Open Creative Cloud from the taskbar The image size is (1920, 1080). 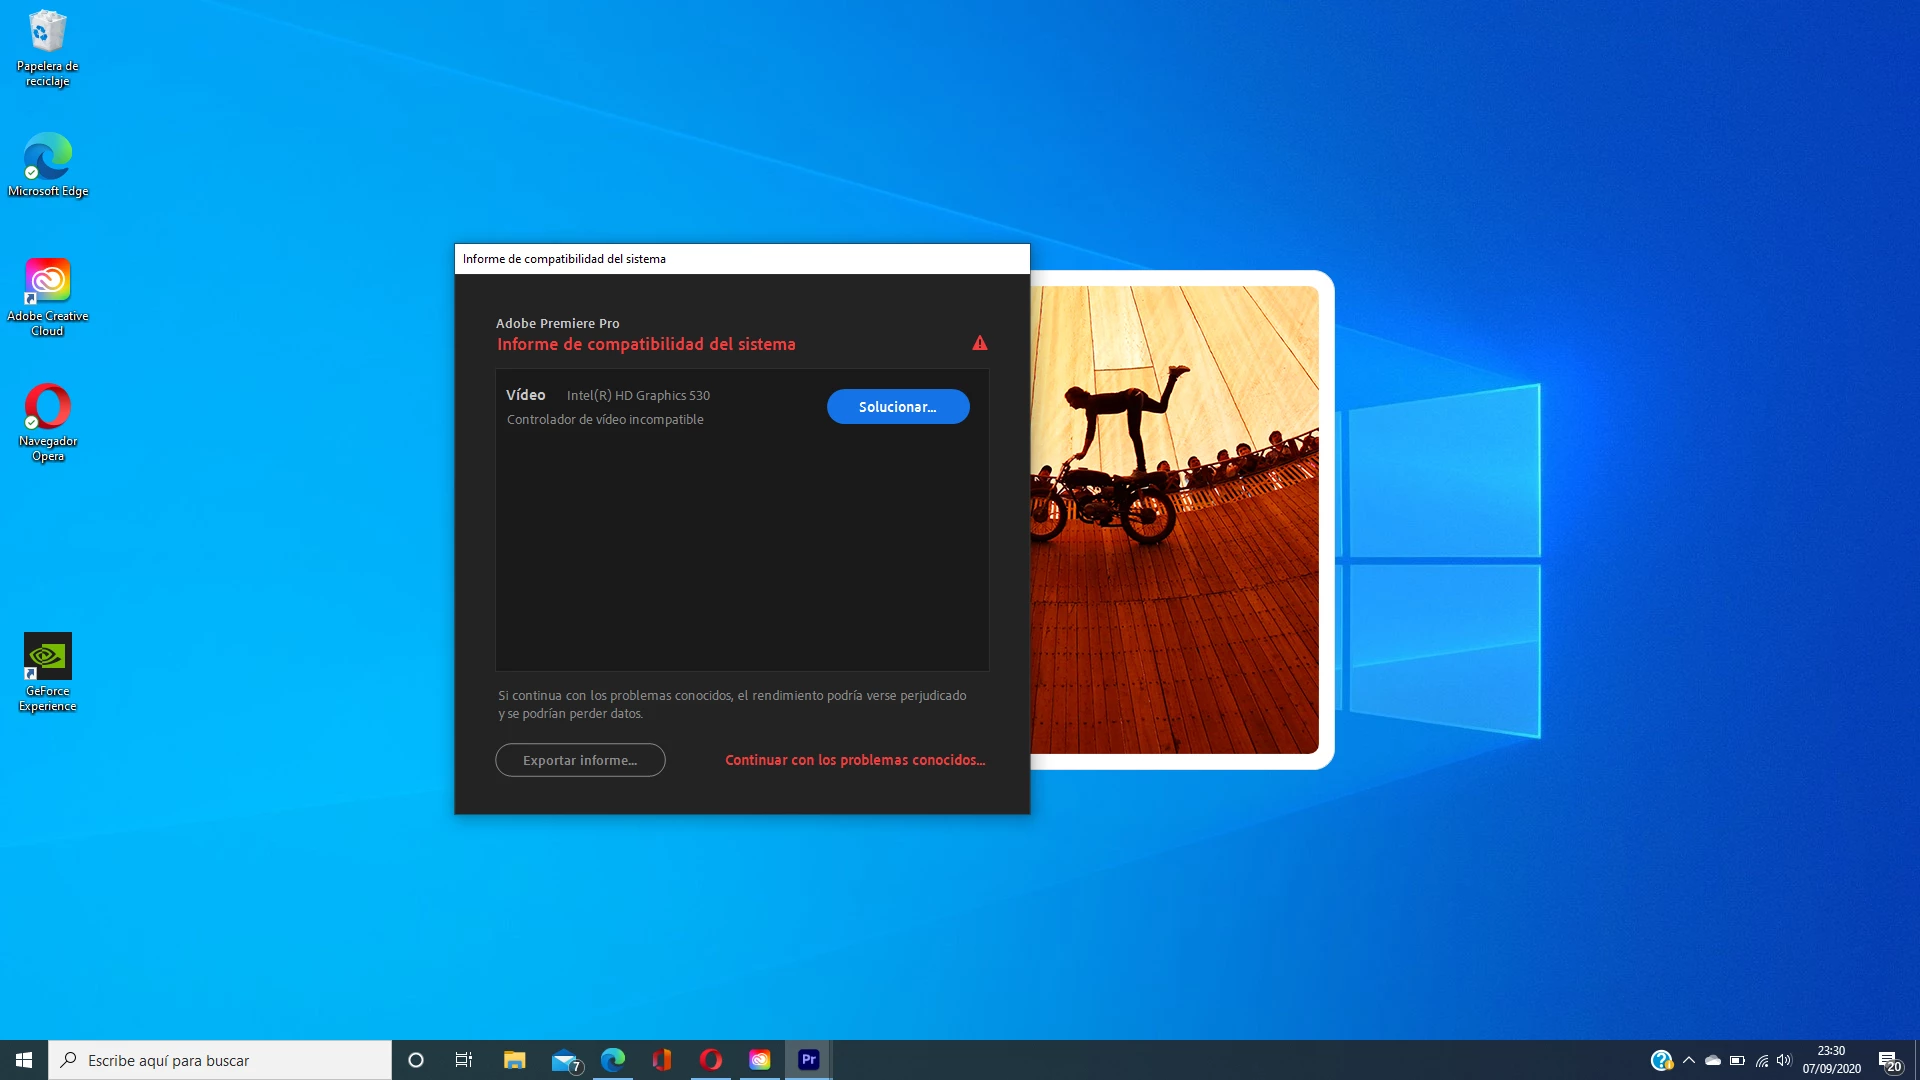pos(760,1060)
